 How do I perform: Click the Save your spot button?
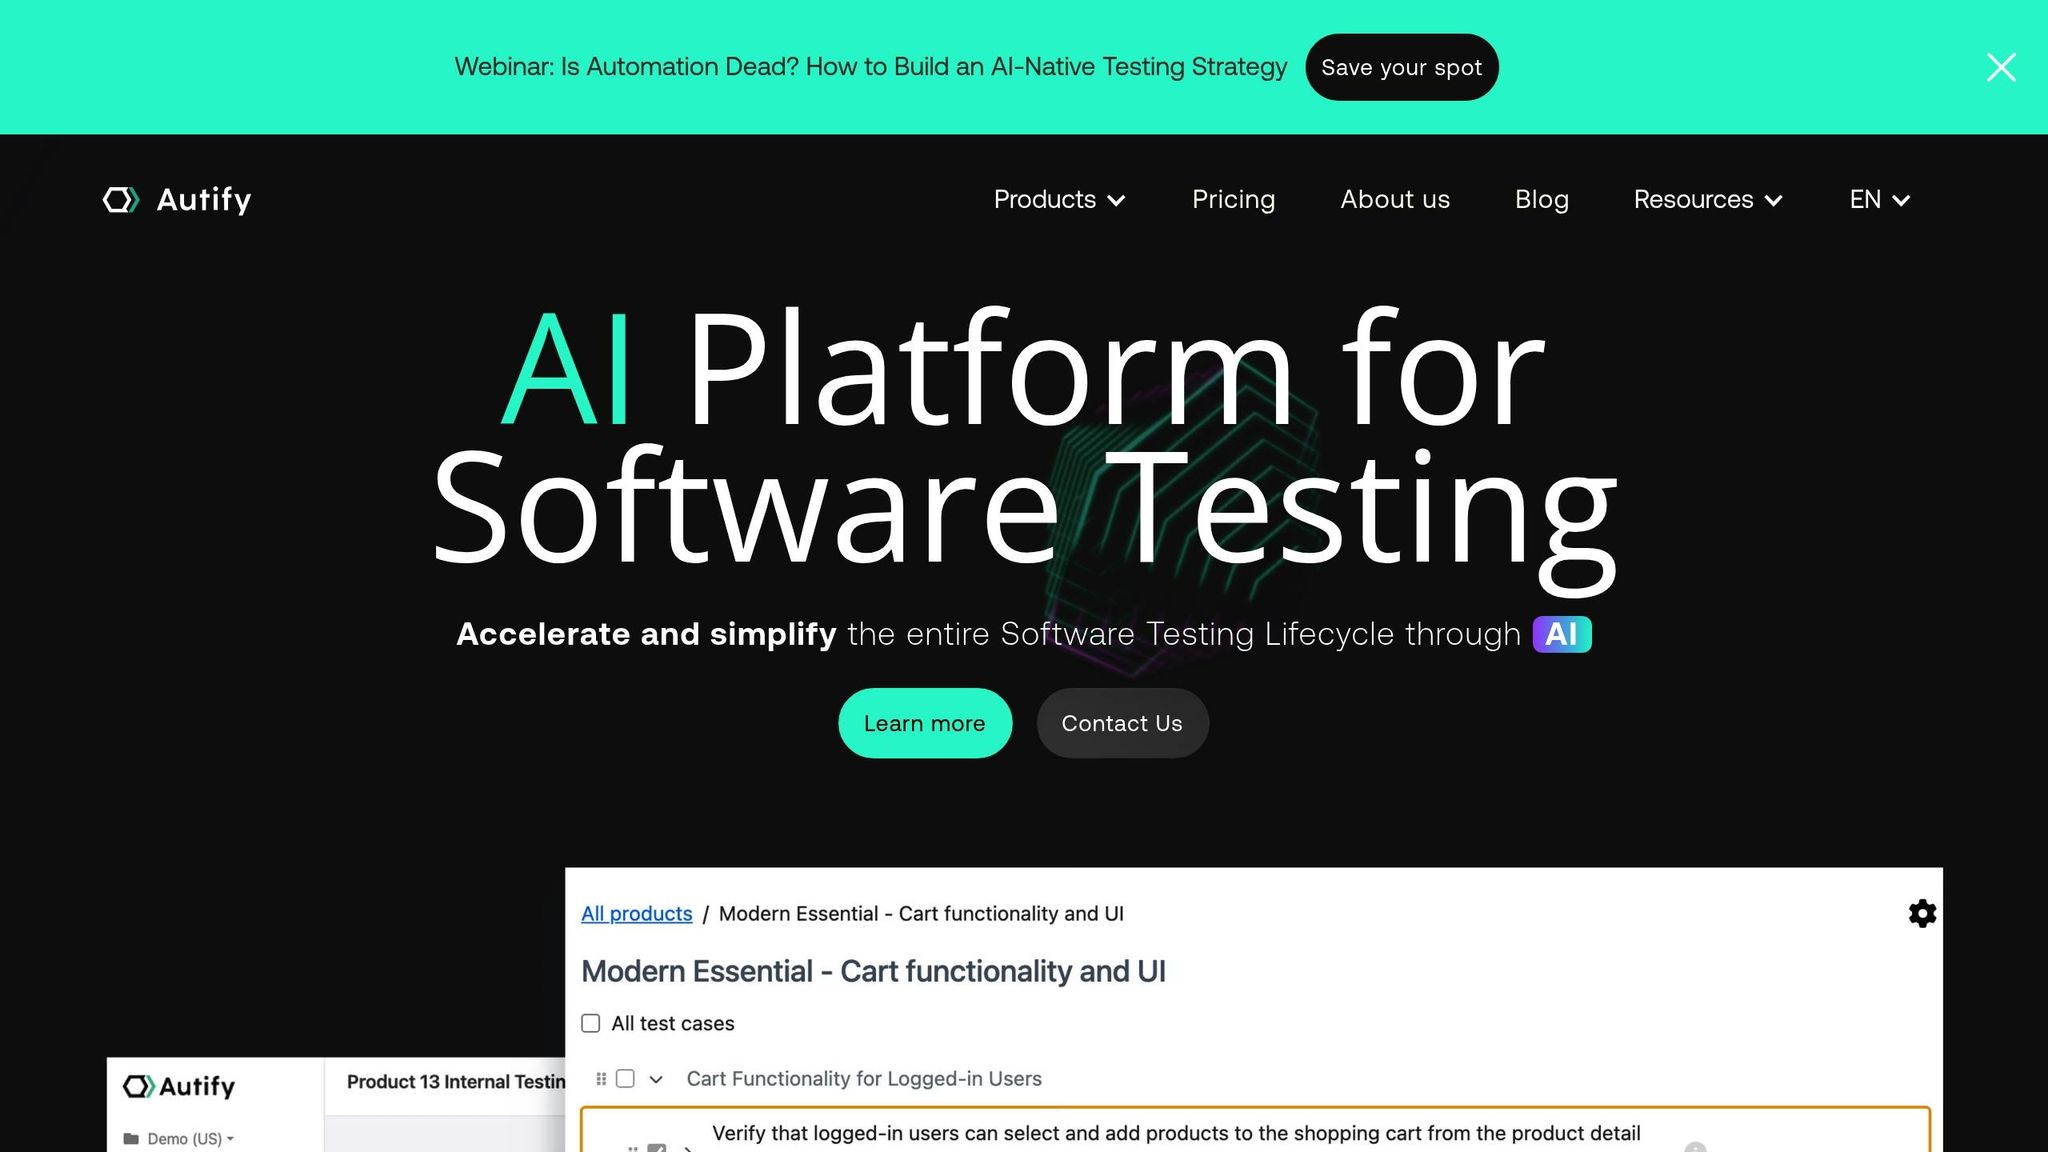1401,67
